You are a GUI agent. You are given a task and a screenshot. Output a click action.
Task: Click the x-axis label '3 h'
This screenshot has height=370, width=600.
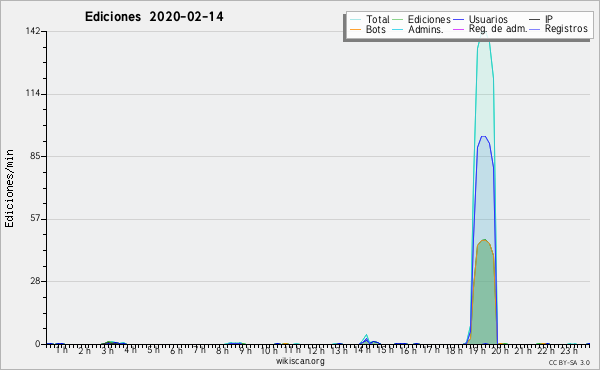coord(108,350)
